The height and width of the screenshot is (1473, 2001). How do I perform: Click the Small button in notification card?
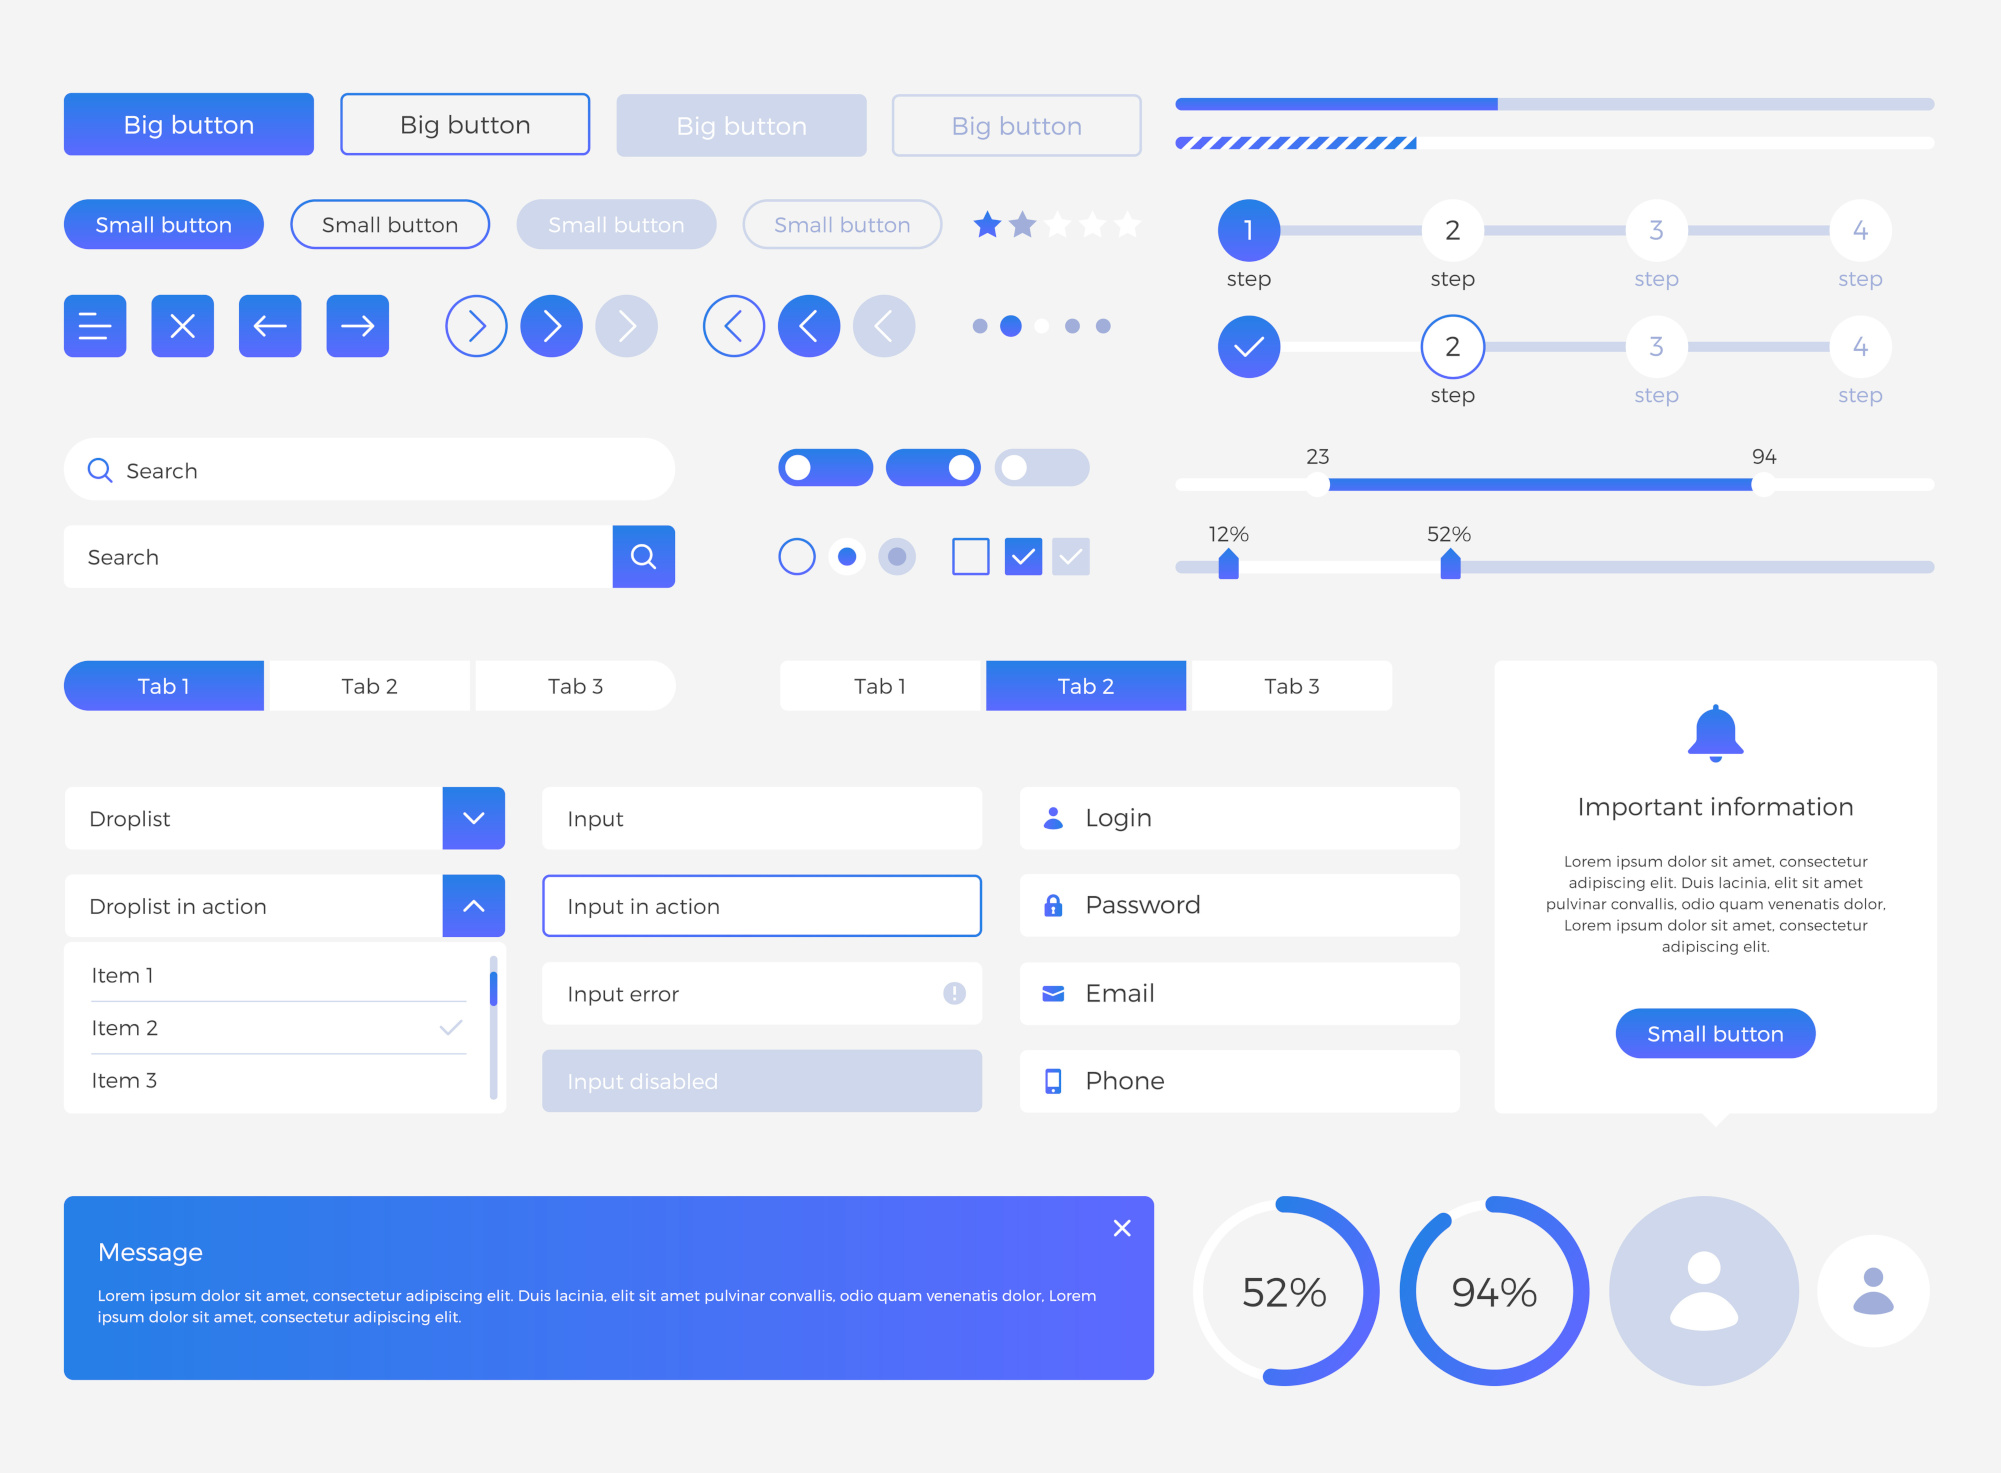tap(1715, 1033)
